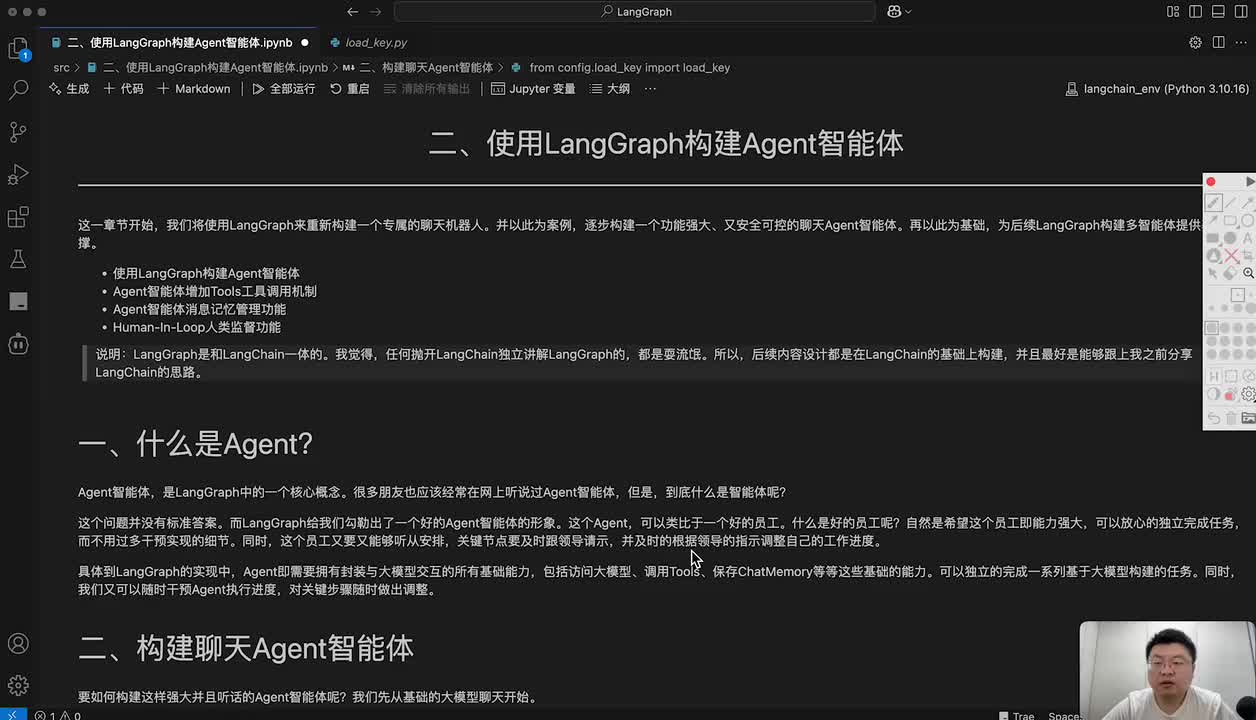1256x720 pixels.
Task: Click the bullet Human-In-Loop人类监督功能
Action: pos(197,327)
